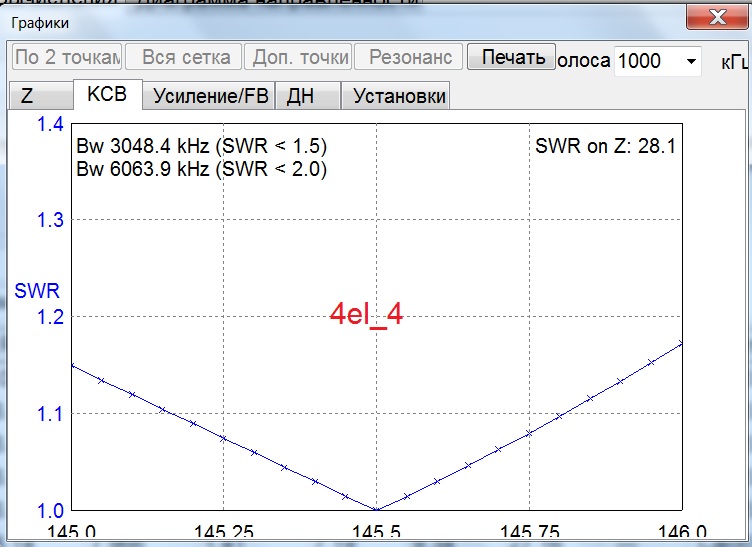Expand the bandwidth dropdown arrow
This screenshot has width=752, height=547.
[691, 61]
